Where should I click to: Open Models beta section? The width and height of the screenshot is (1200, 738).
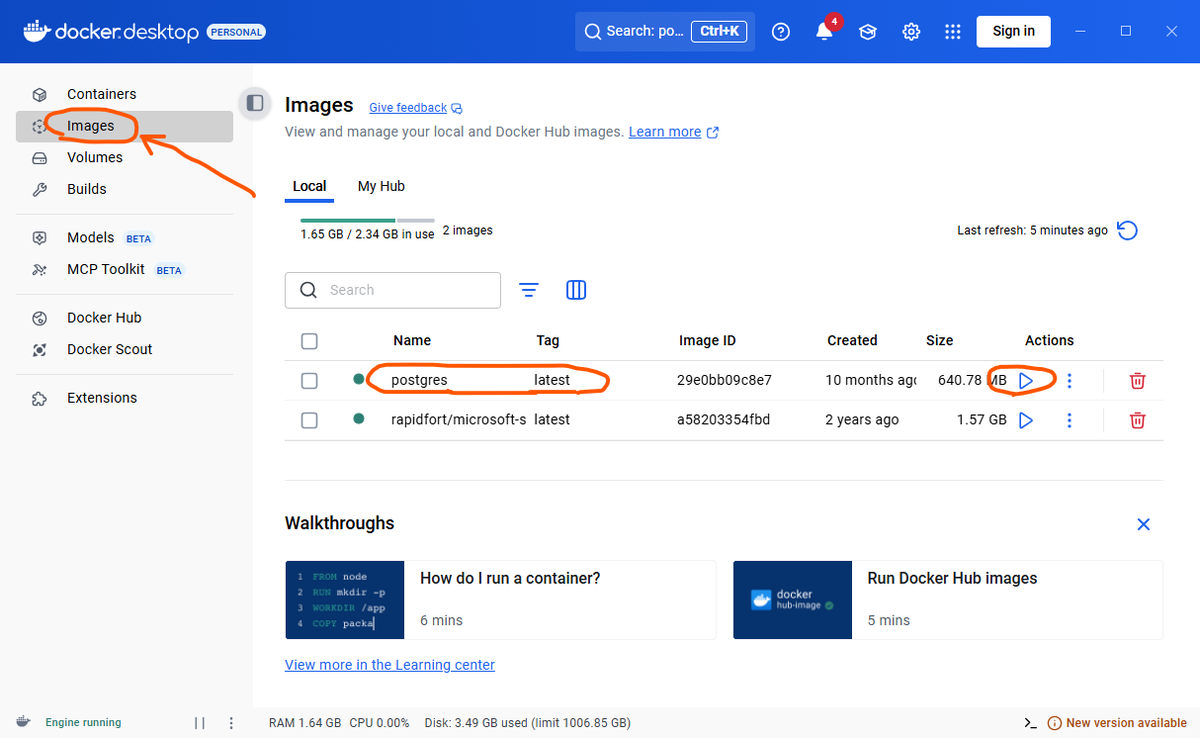pos(124,238)
